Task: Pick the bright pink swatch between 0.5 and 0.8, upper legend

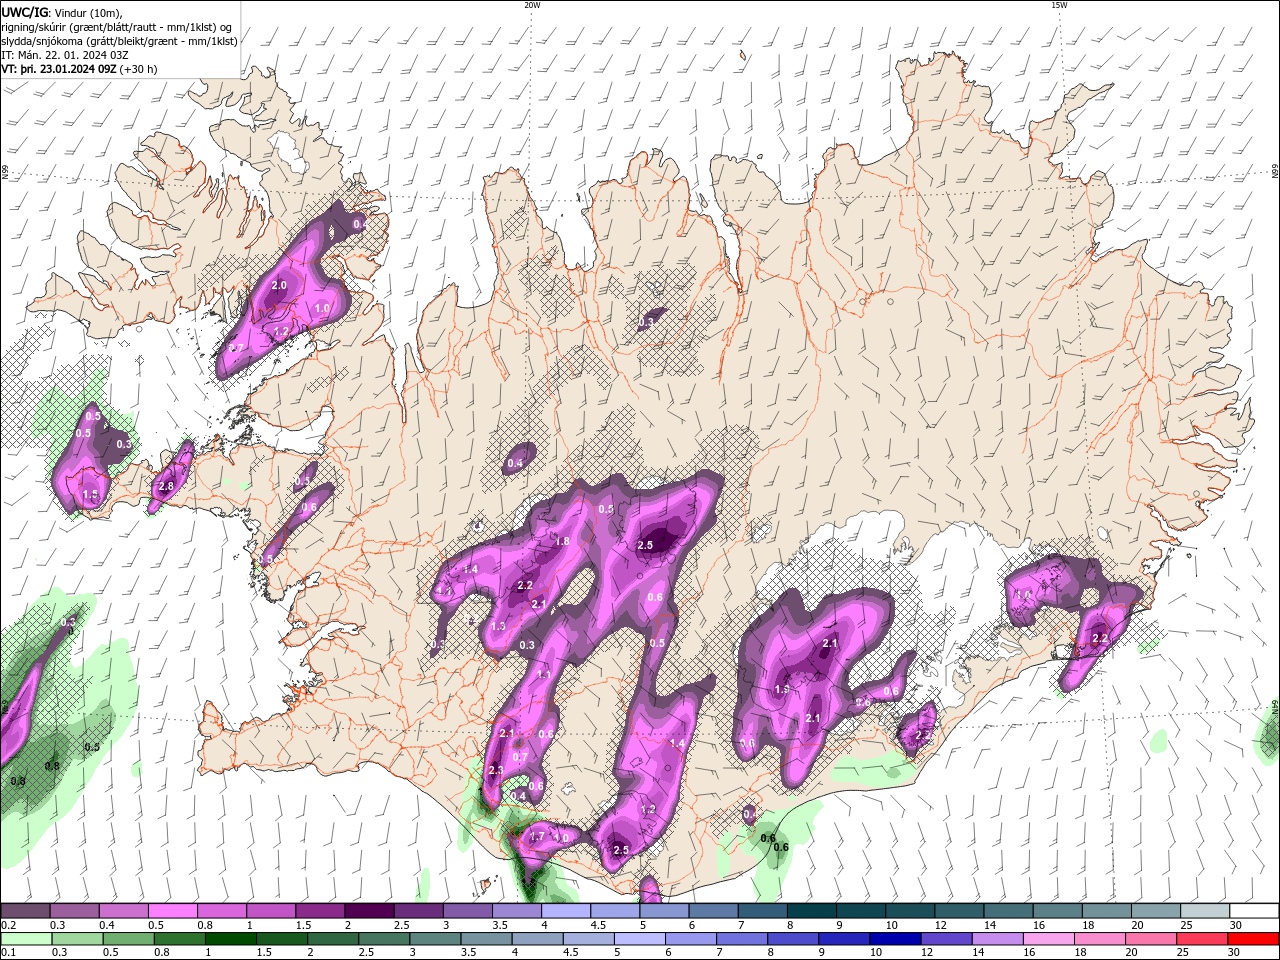Action: (x=172, y=911)
